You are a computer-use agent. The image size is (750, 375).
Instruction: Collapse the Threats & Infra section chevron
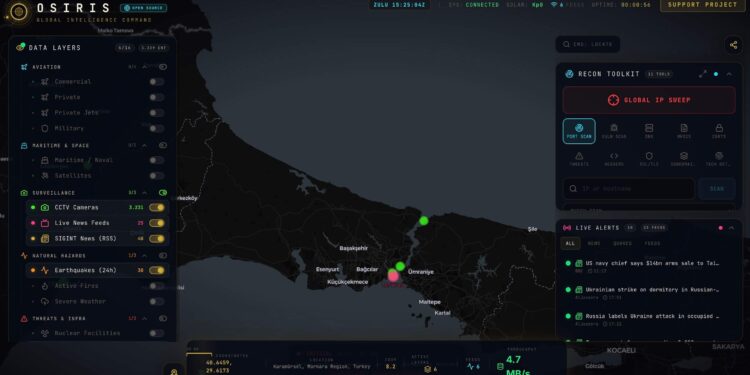tap(145, 318)
